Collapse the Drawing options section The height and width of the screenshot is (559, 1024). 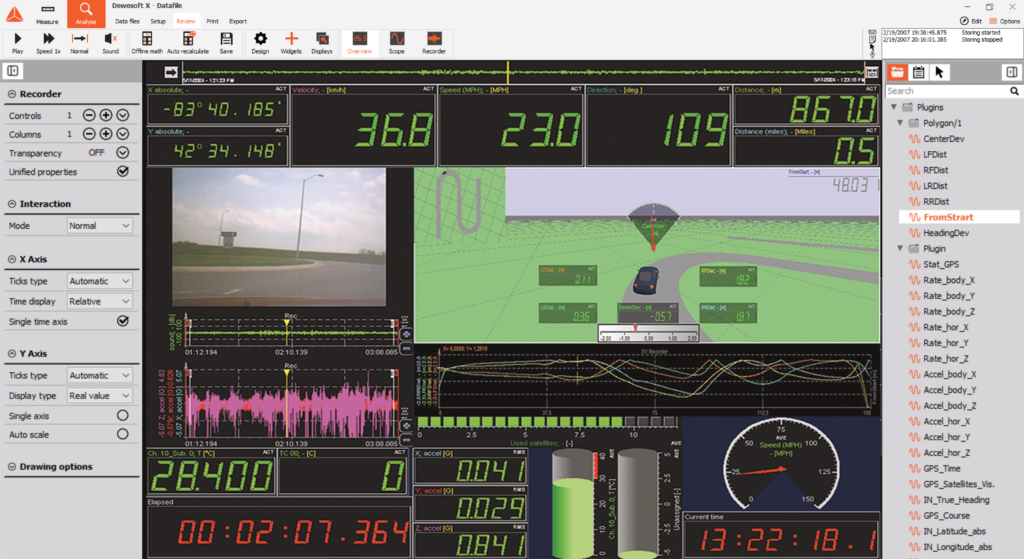click(x=11, y=466)
